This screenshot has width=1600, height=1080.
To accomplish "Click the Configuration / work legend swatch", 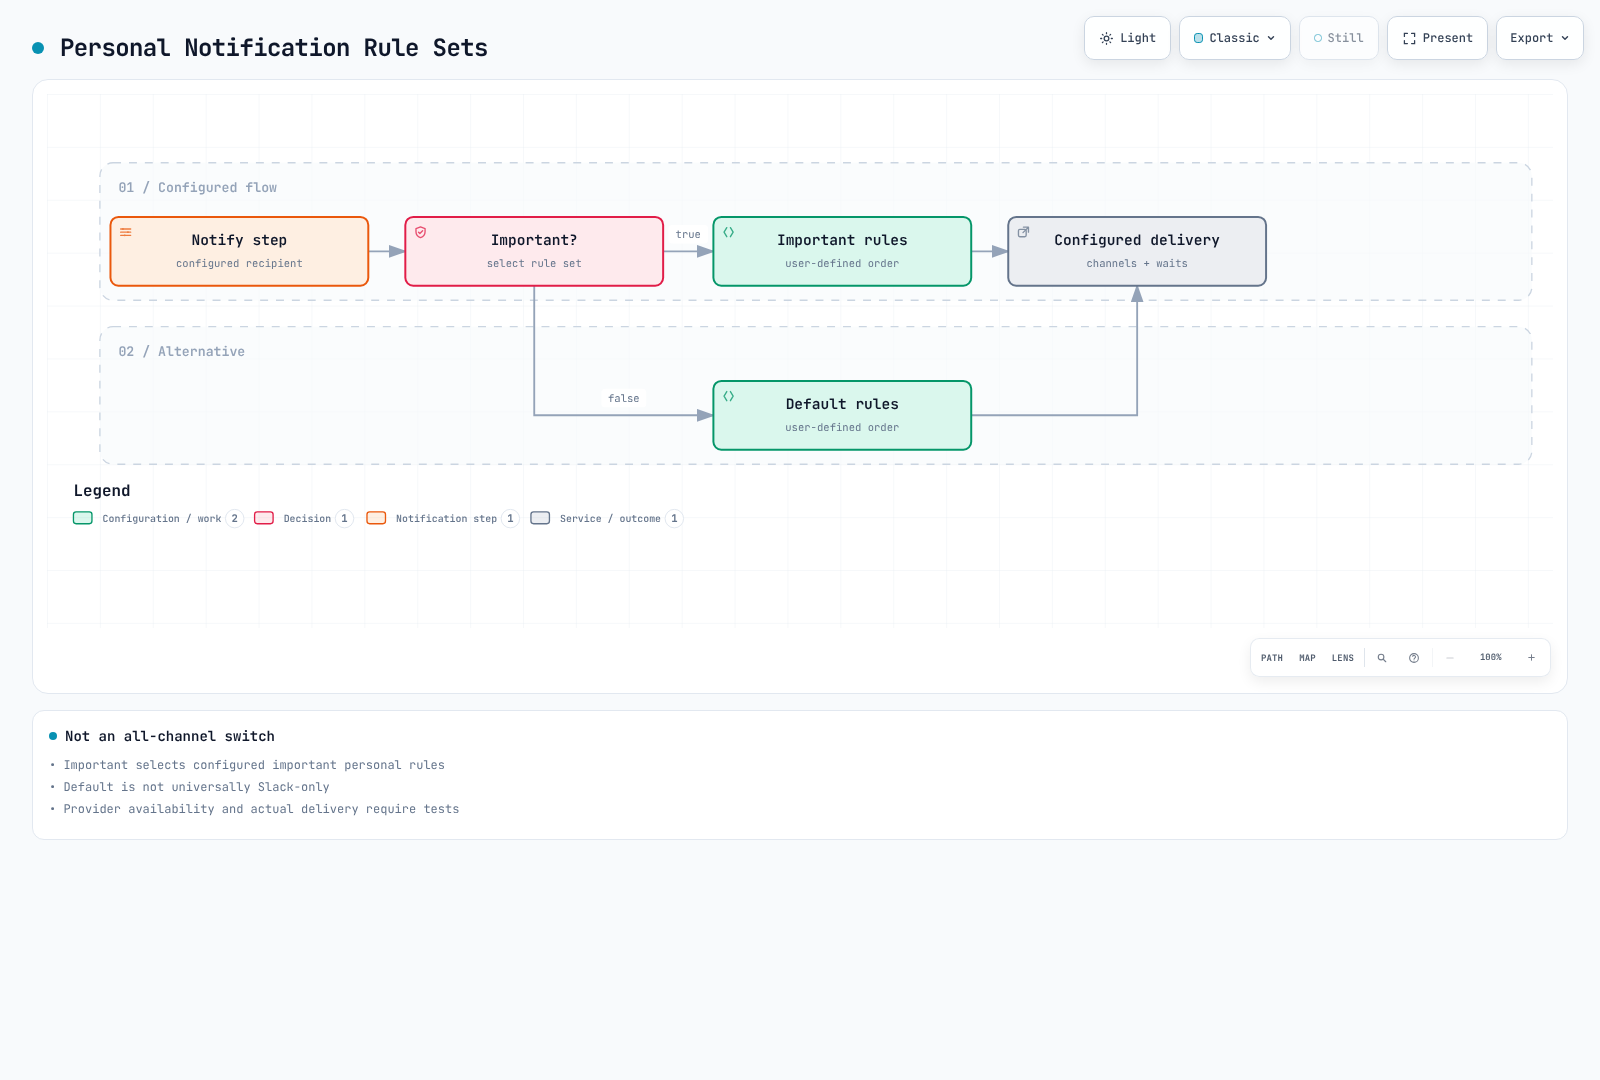I will click(83, 518).
